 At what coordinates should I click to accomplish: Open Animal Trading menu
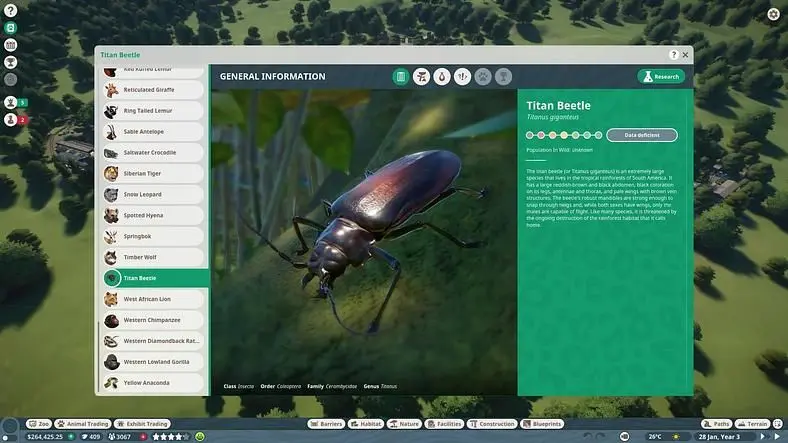[83, 424]
